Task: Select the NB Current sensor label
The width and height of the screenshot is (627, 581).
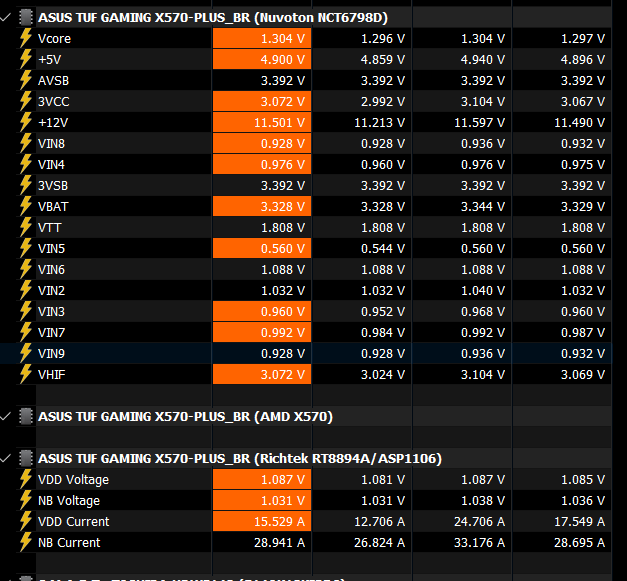Action: click(69, 543)
